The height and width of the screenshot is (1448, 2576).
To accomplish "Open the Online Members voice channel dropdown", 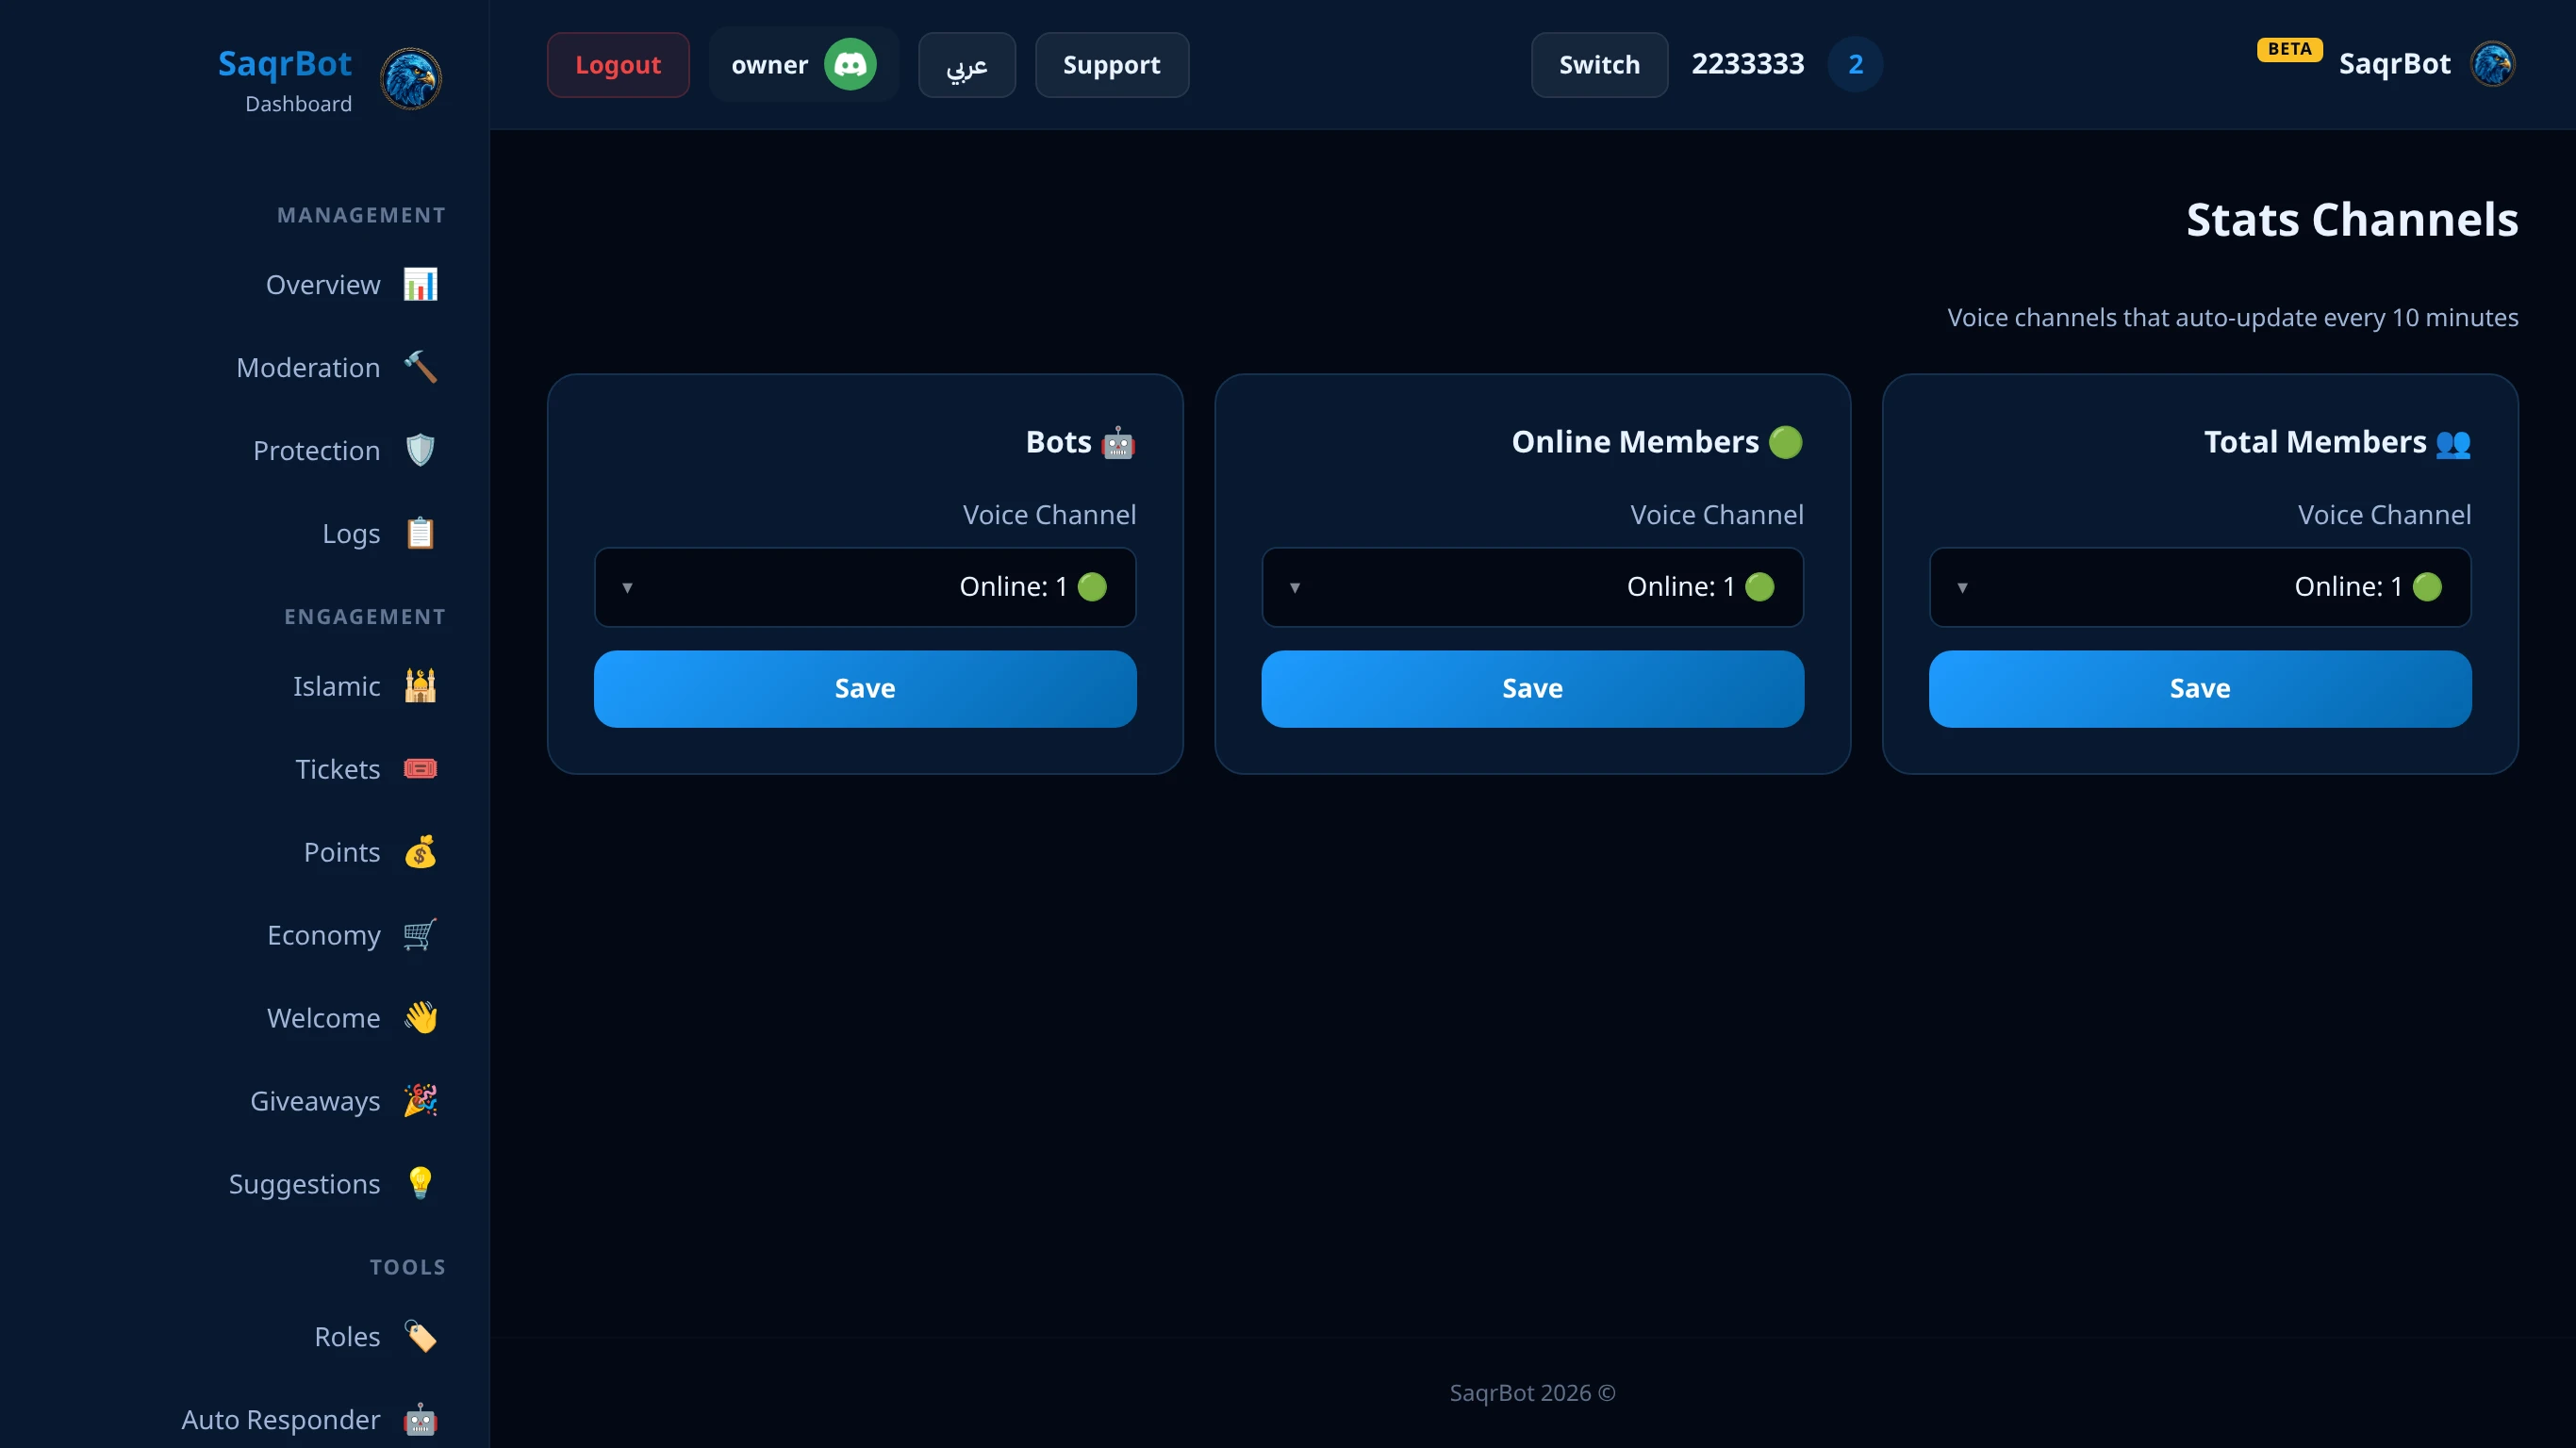I will point(1532,587).
